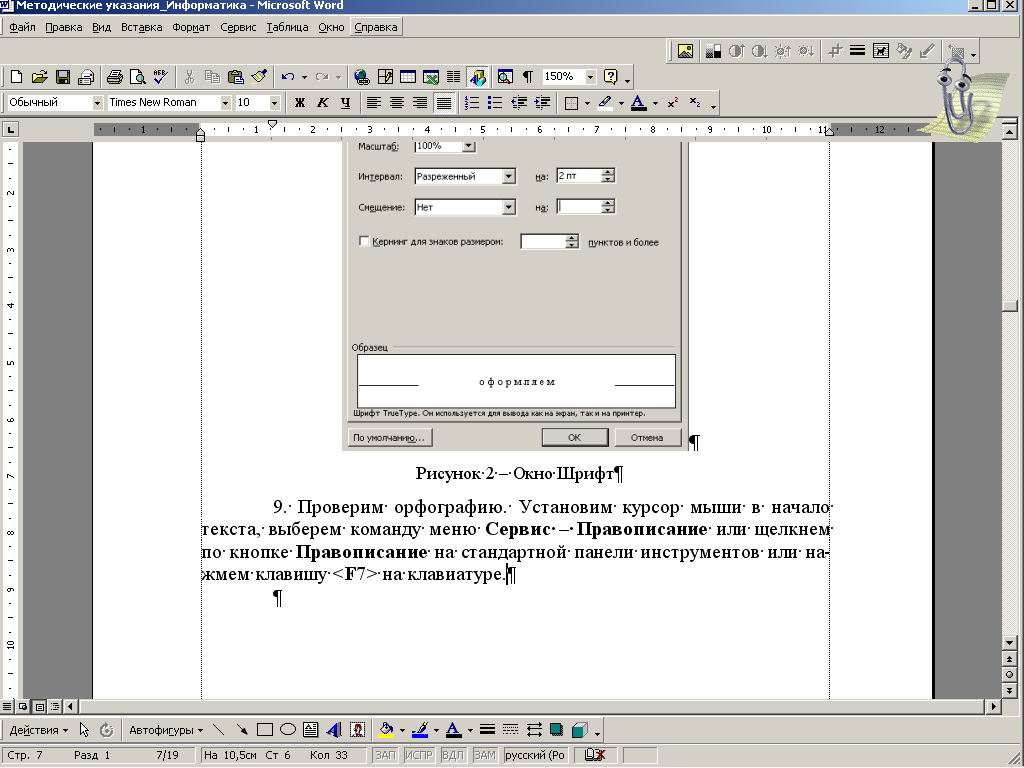Apply the fill color bucket on drawing toolbar
1024x768 pixels.
tap(386, 730)
